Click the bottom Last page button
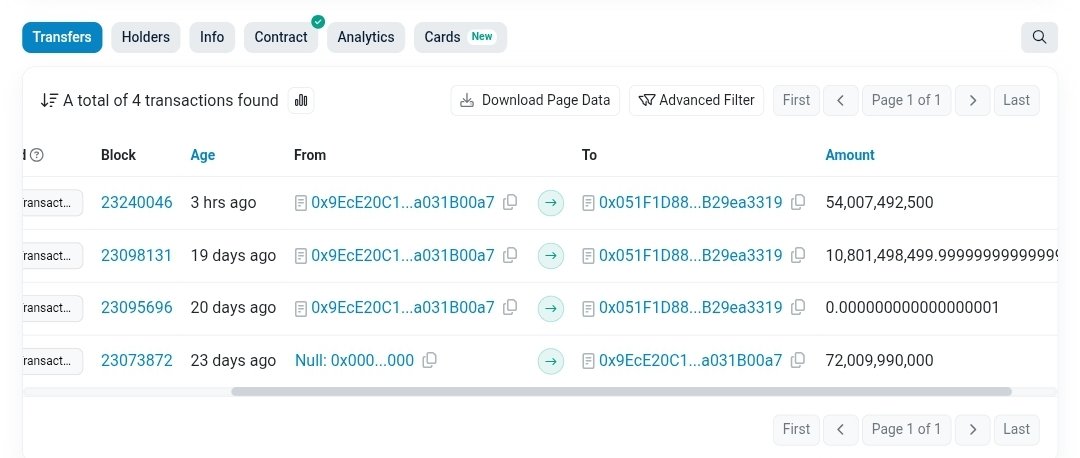The image size is (1080, 458). tap(1017, 429)
